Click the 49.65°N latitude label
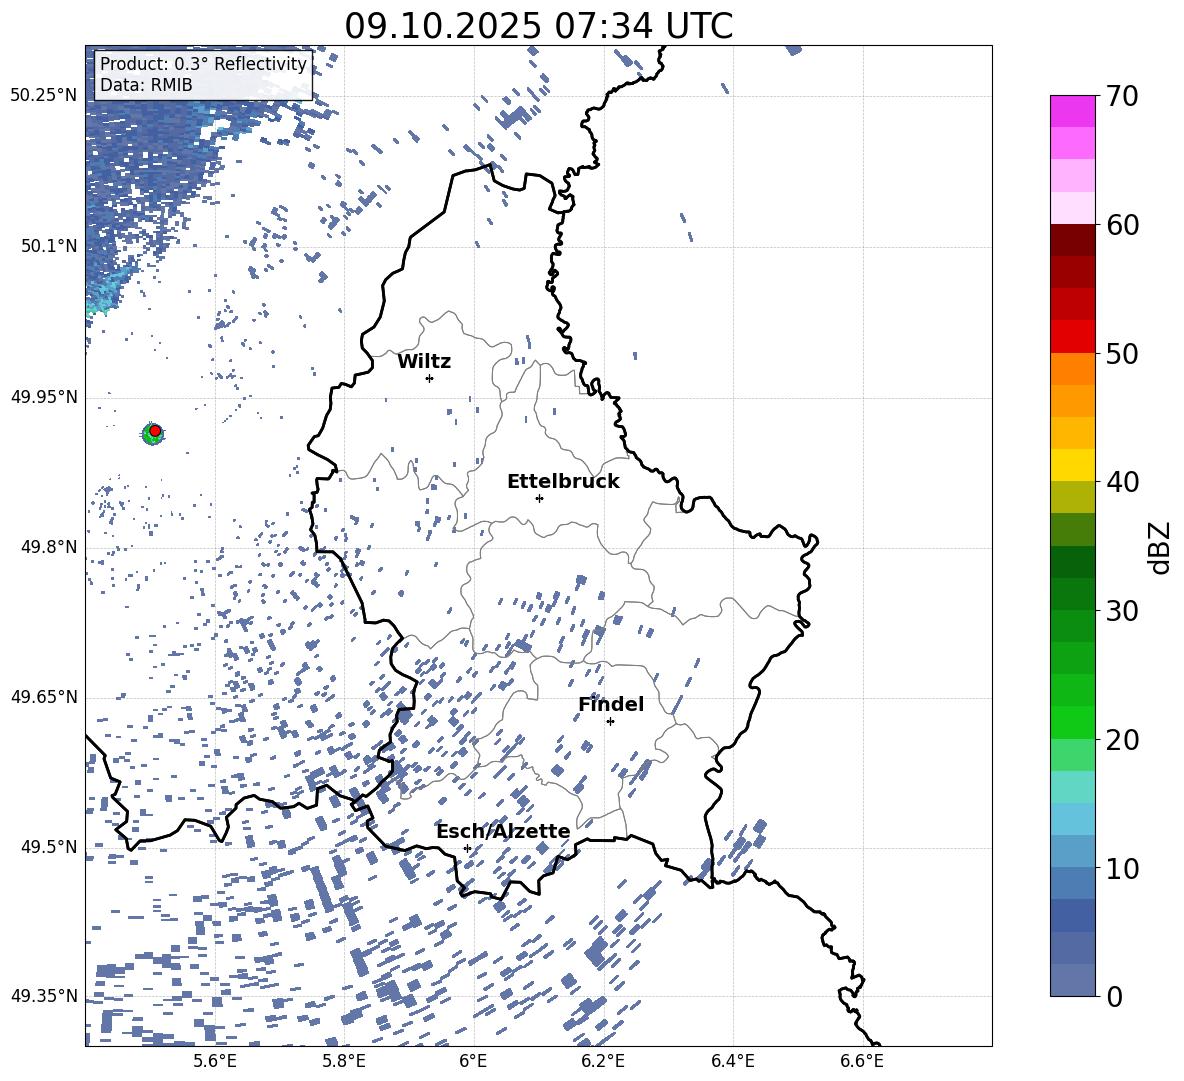1184x1081 pixels. [x=44, y=696]
